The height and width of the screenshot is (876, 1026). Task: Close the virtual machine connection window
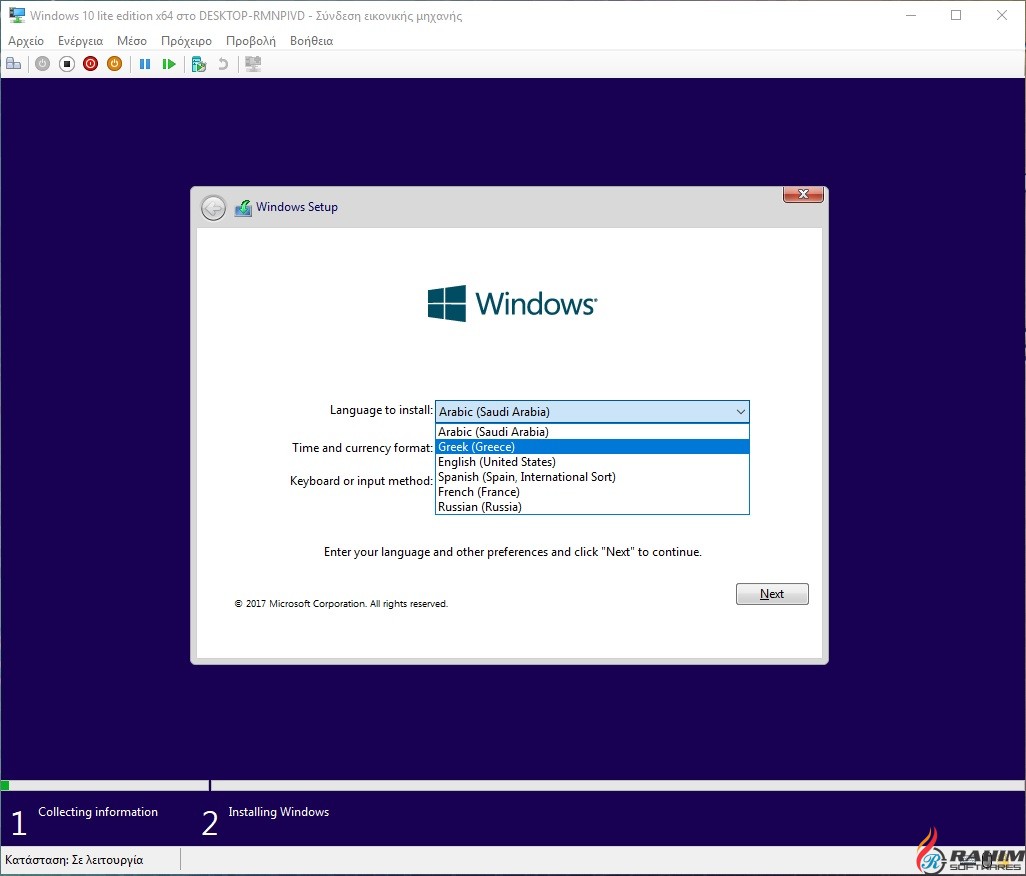coord(1002,15)
